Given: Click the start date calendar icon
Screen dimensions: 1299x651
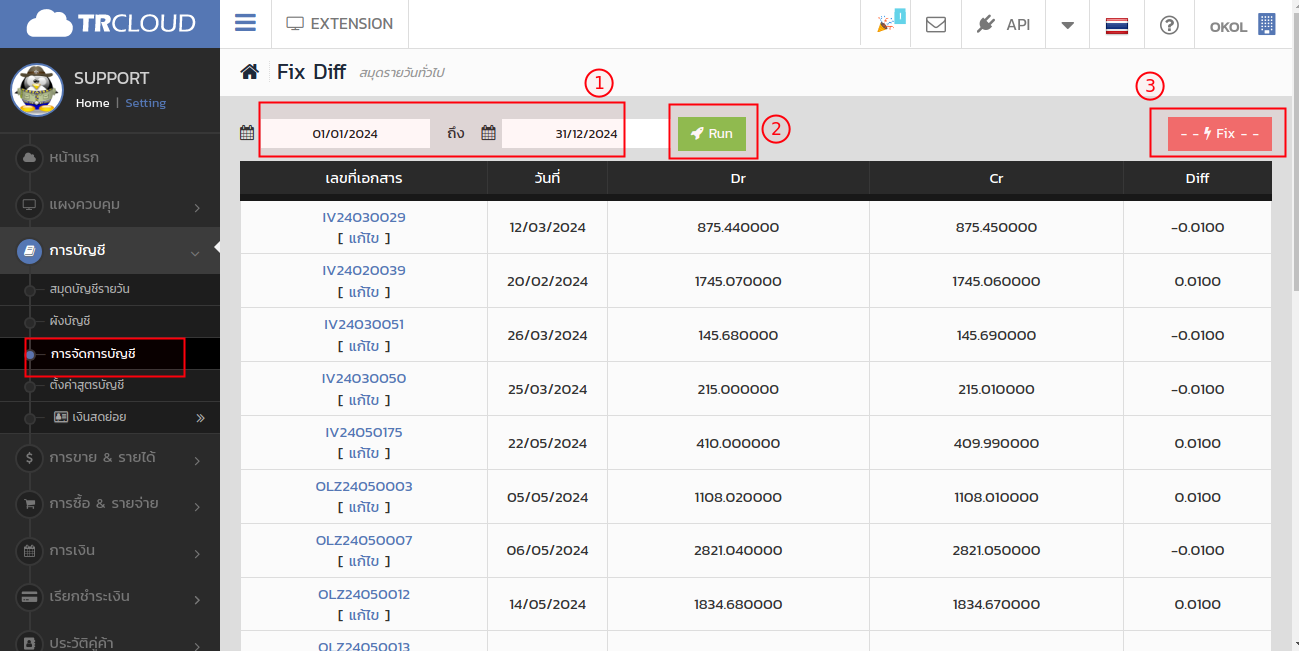Looking at the screenshot, I should [x=247, y=133].
